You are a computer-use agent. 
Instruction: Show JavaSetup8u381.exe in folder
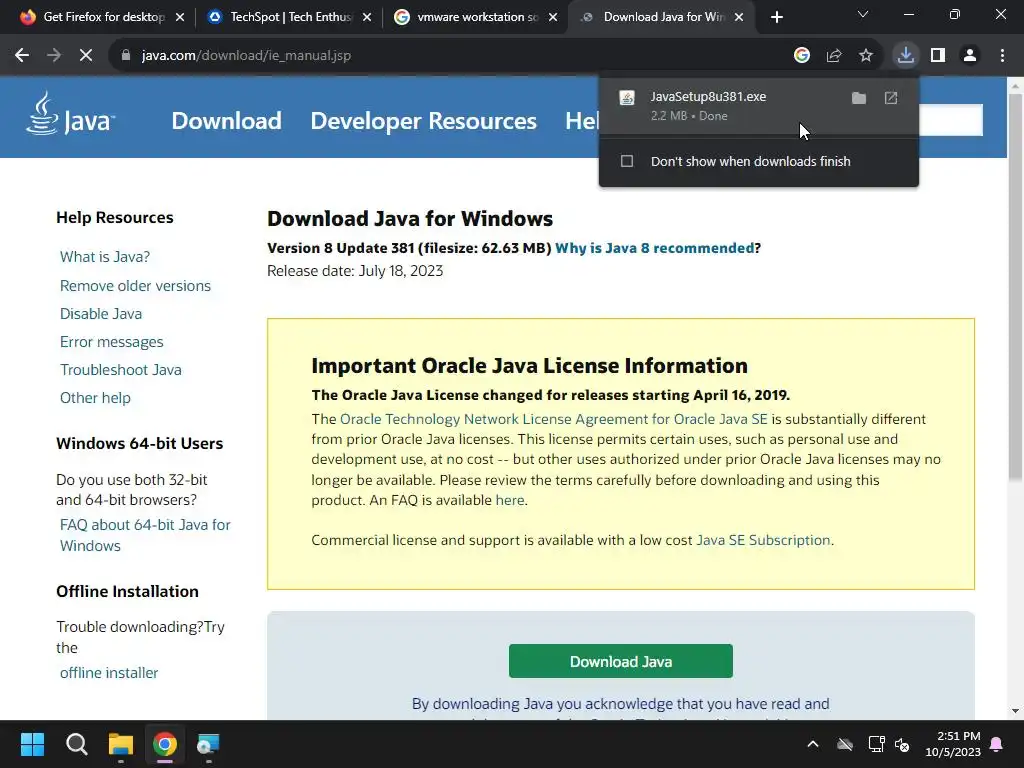tap(859, 98)
